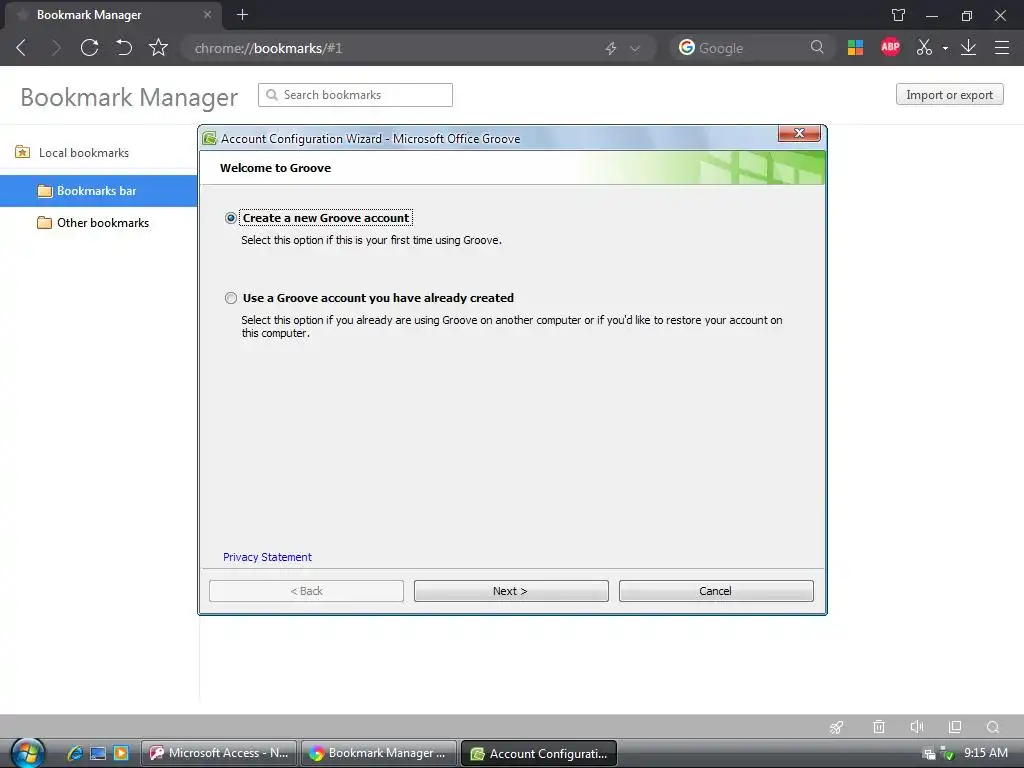Click the undo/restore arrow icon in toolbar
The height and width of the screenshot is (768, 1024).
pyautogui.click(x=123, y=48)
